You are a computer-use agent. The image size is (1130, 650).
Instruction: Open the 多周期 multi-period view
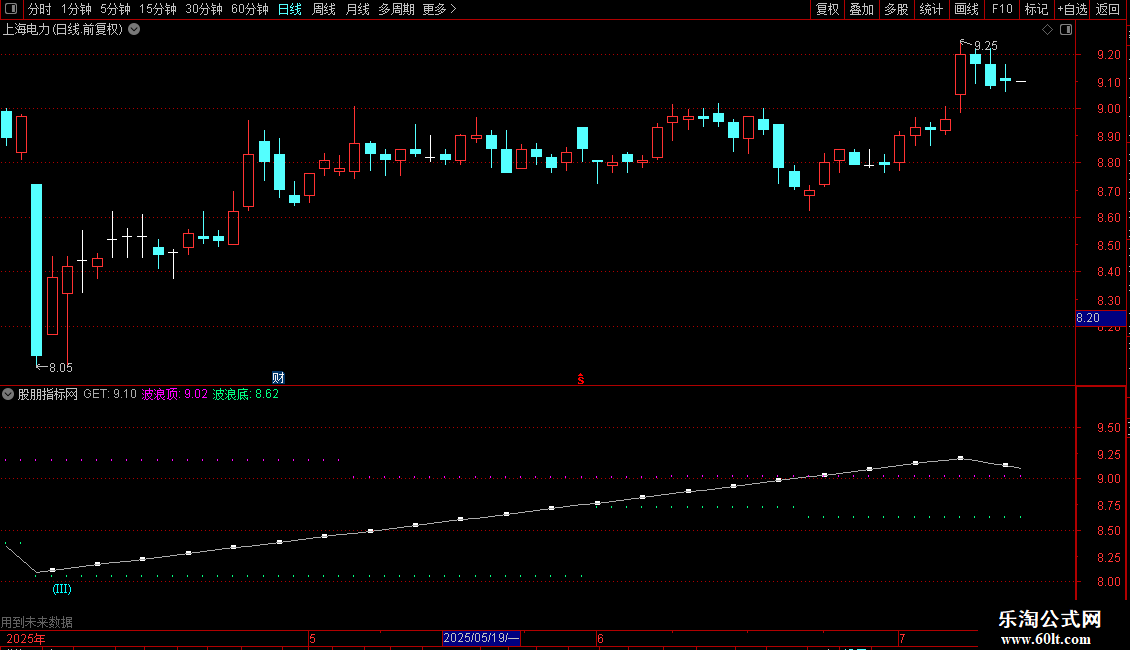click(396, 9)
